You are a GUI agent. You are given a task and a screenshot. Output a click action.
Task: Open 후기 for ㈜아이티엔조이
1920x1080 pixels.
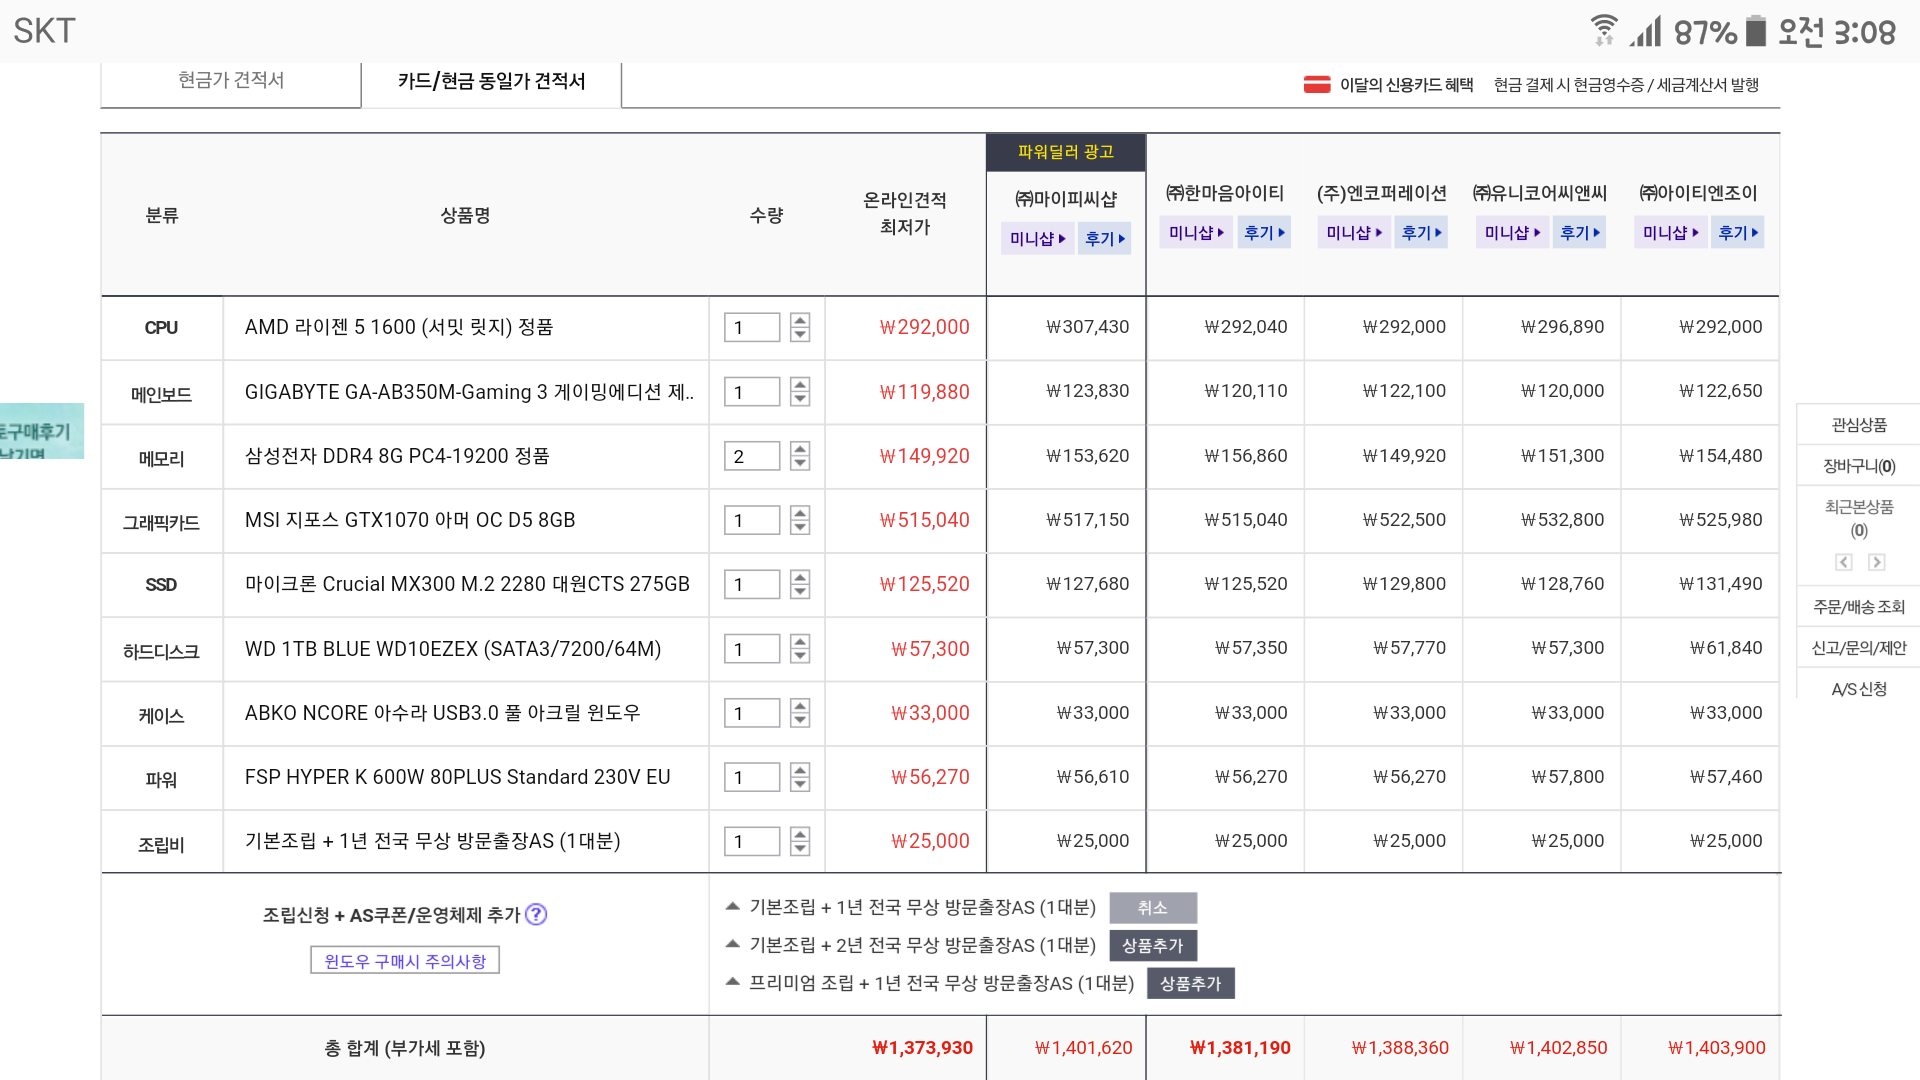[x=1738, y=232]
